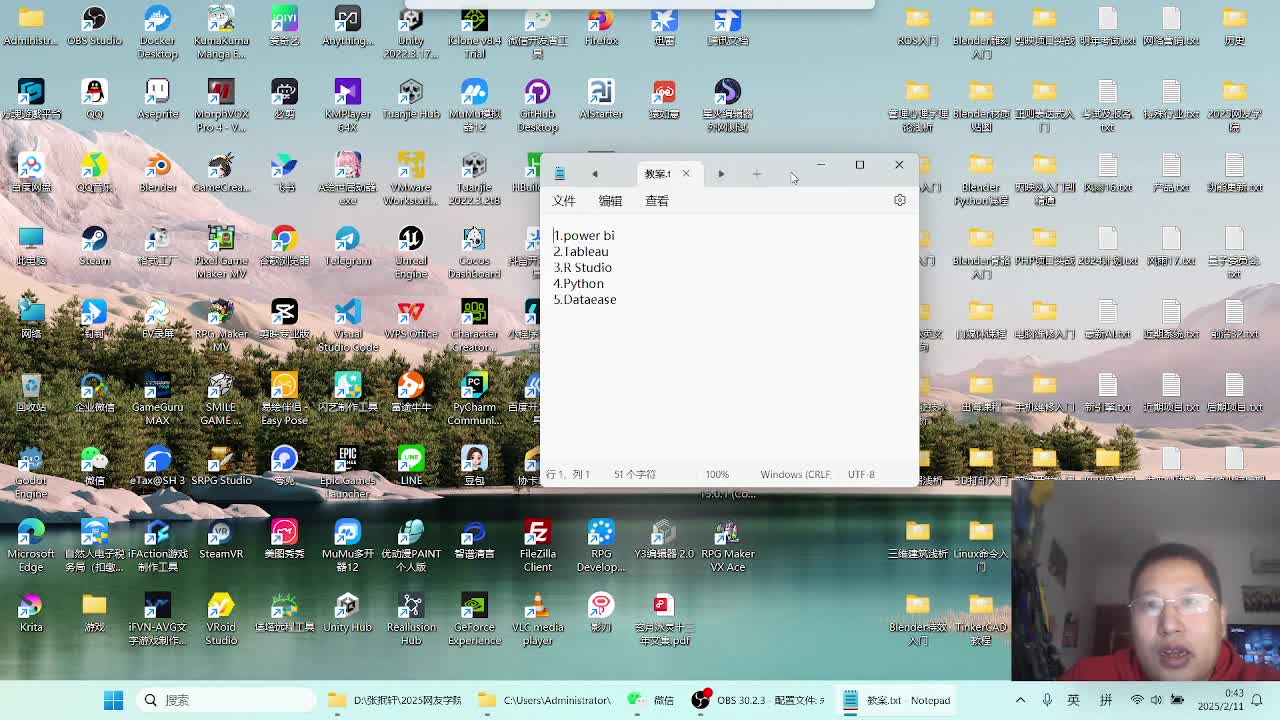Open the Linux命令入门 desktop folder
The width and height of the screenshot is (1280, 720).
[981, 543]
